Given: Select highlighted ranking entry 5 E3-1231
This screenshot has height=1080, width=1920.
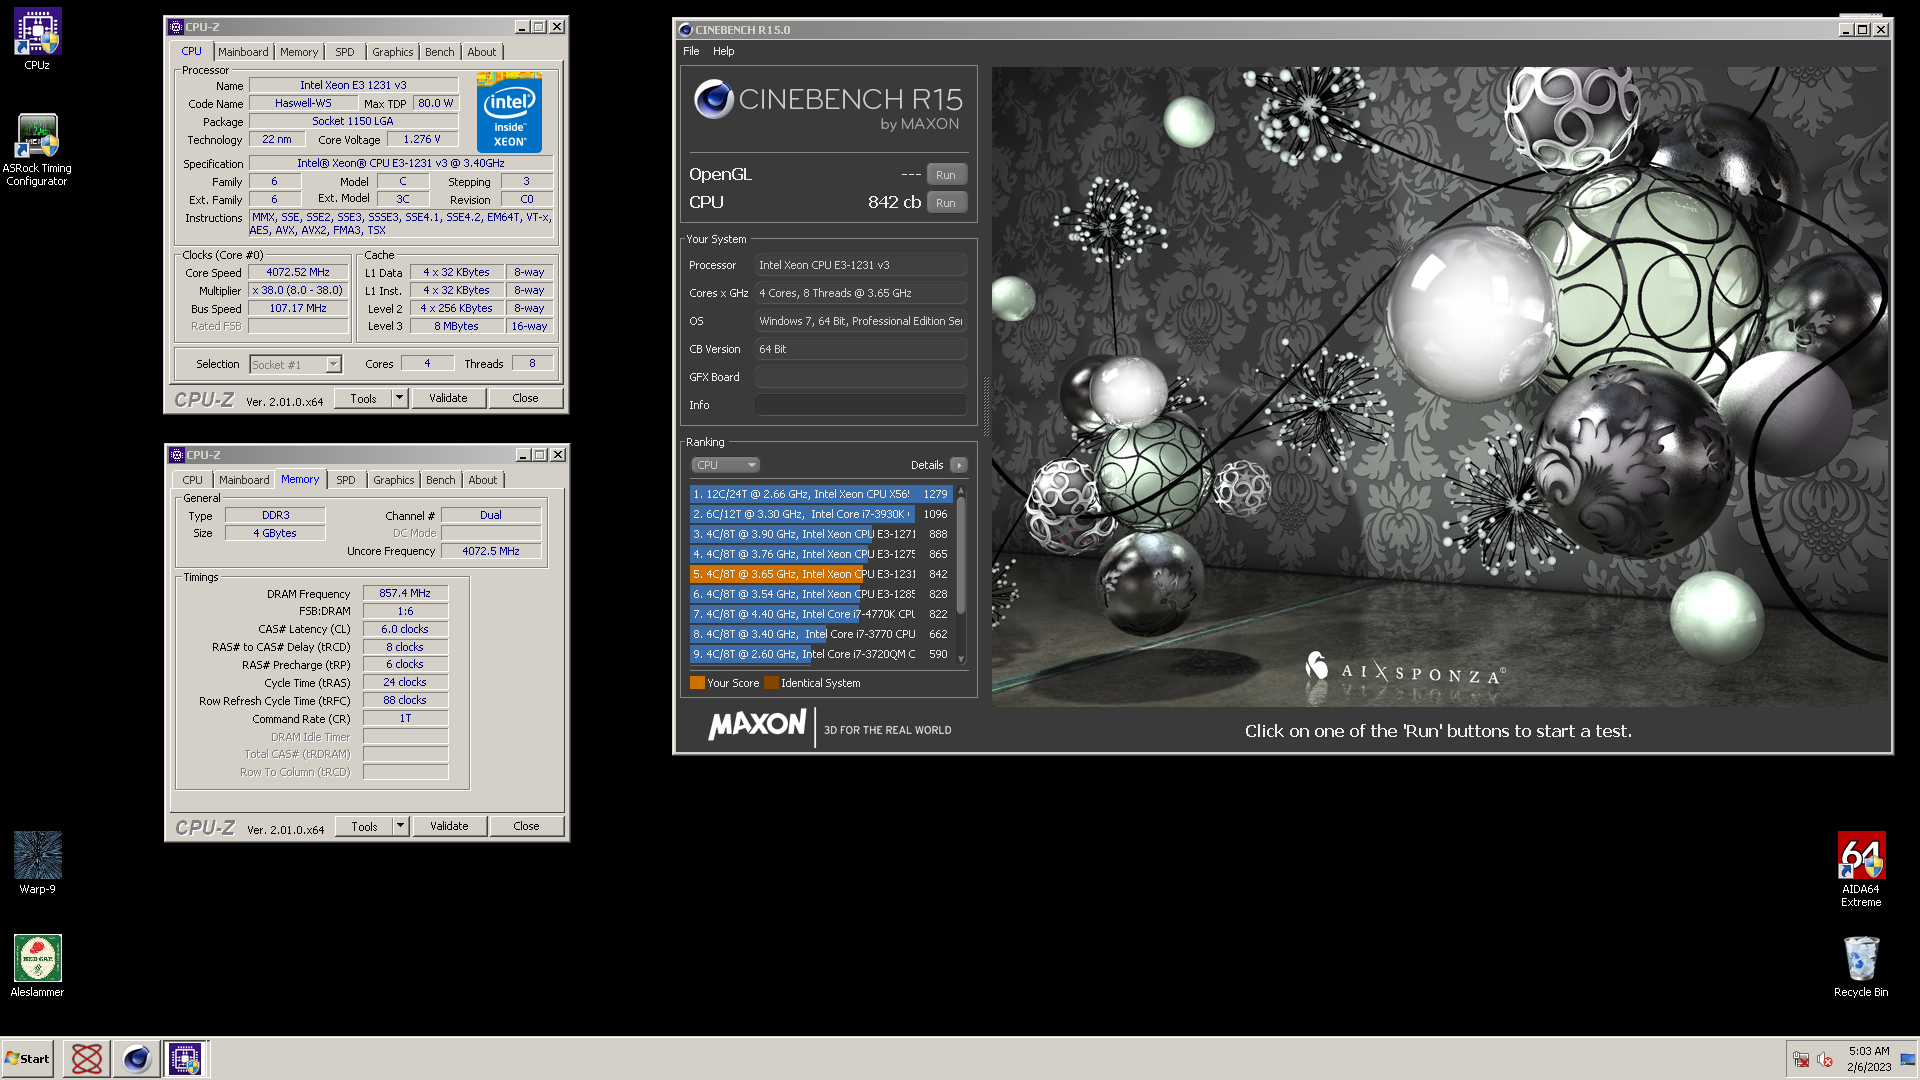Looking at the screenshot, I should pos(820,574).
